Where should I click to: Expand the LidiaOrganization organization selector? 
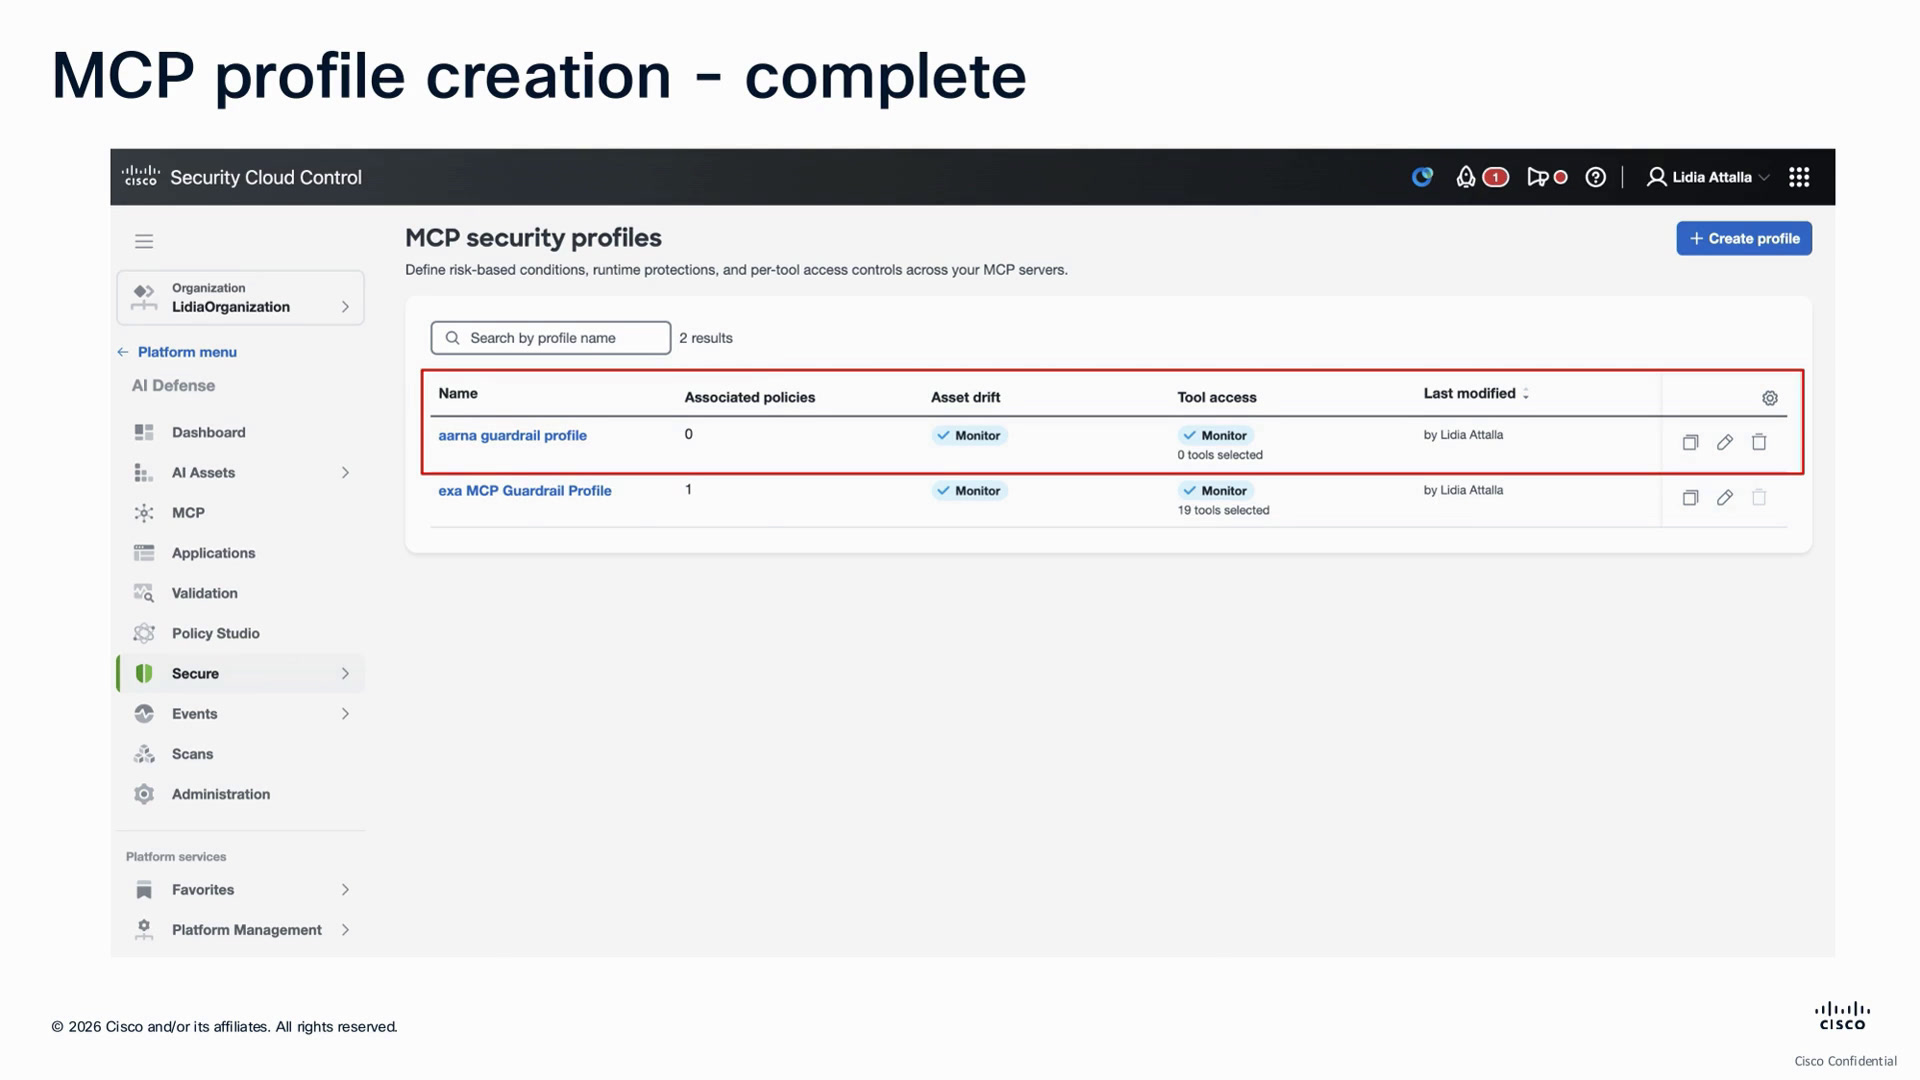pos(241,297)
